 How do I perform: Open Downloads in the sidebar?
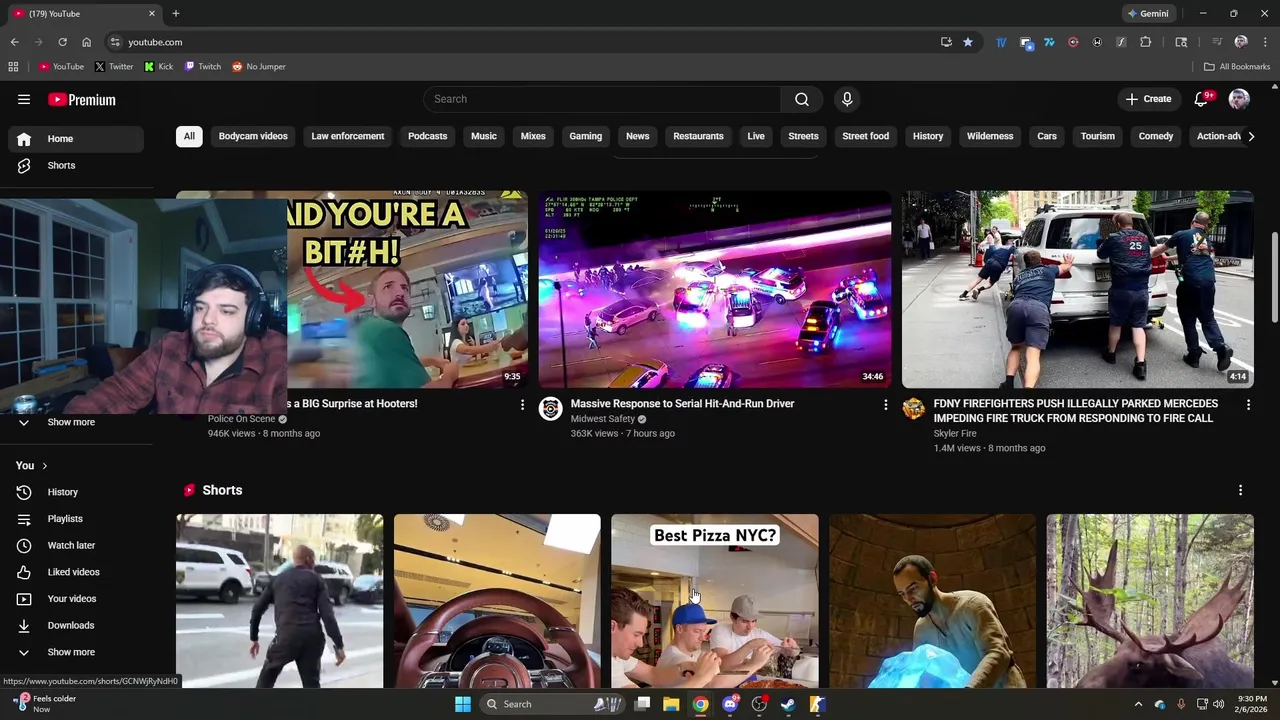(x=76, y=625)
